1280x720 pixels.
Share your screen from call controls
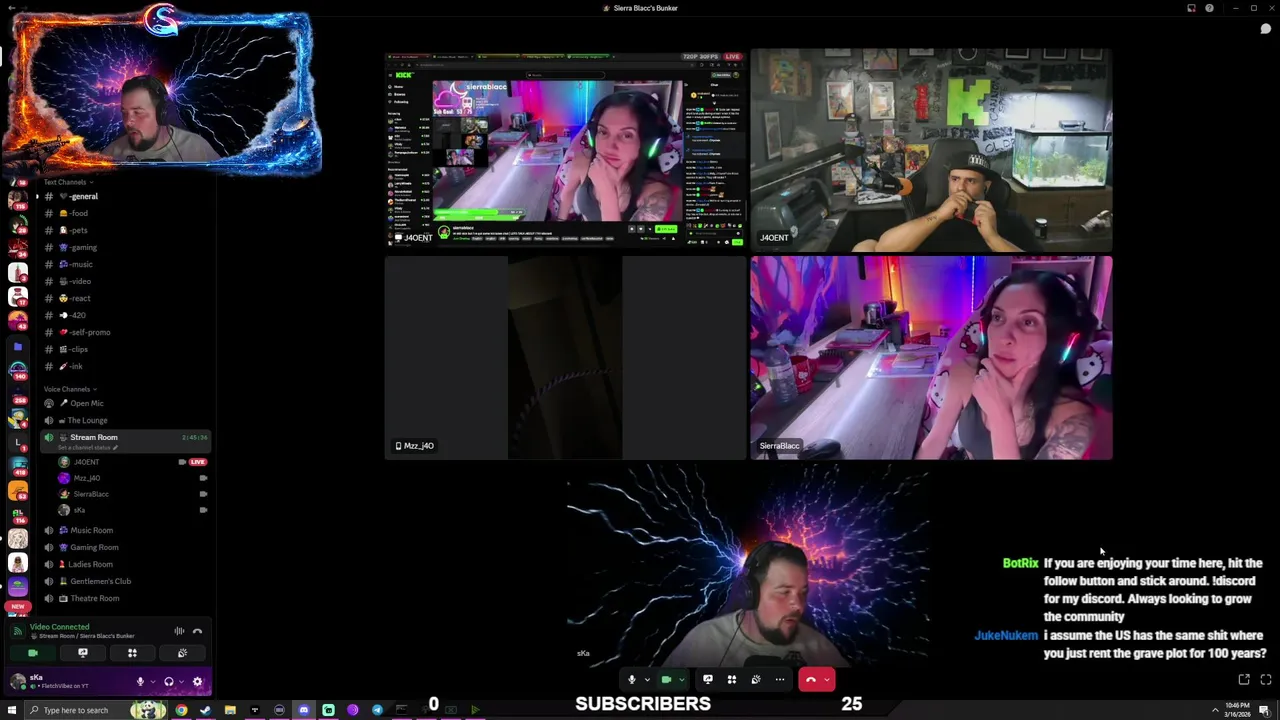[x=707, y=680]
